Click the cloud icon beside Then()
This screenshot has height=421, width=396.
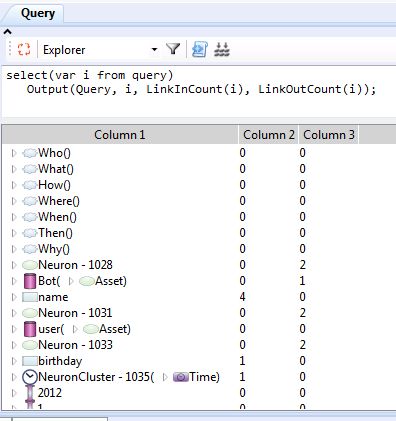30,233
